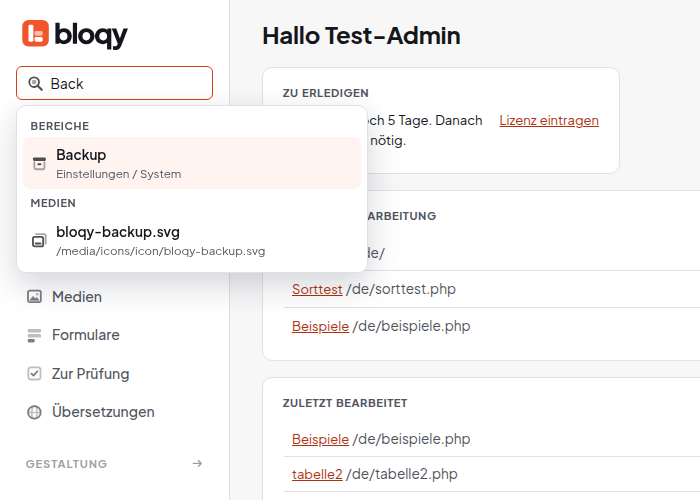Click the Medien sidebar icon
Image resolution: width=700 pixels, height=500 pixels.
(x=34, y=296)
